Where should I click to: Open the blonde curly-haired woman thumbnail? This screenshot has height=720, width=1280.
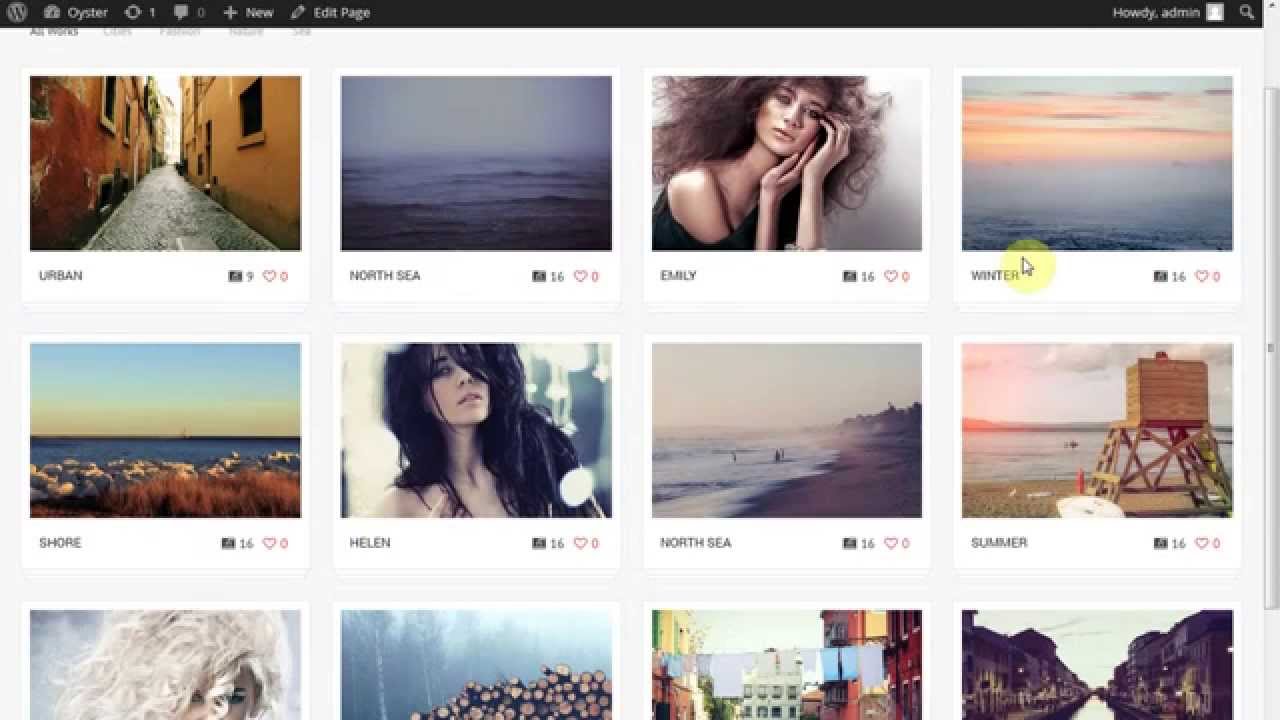pos(165,665)
